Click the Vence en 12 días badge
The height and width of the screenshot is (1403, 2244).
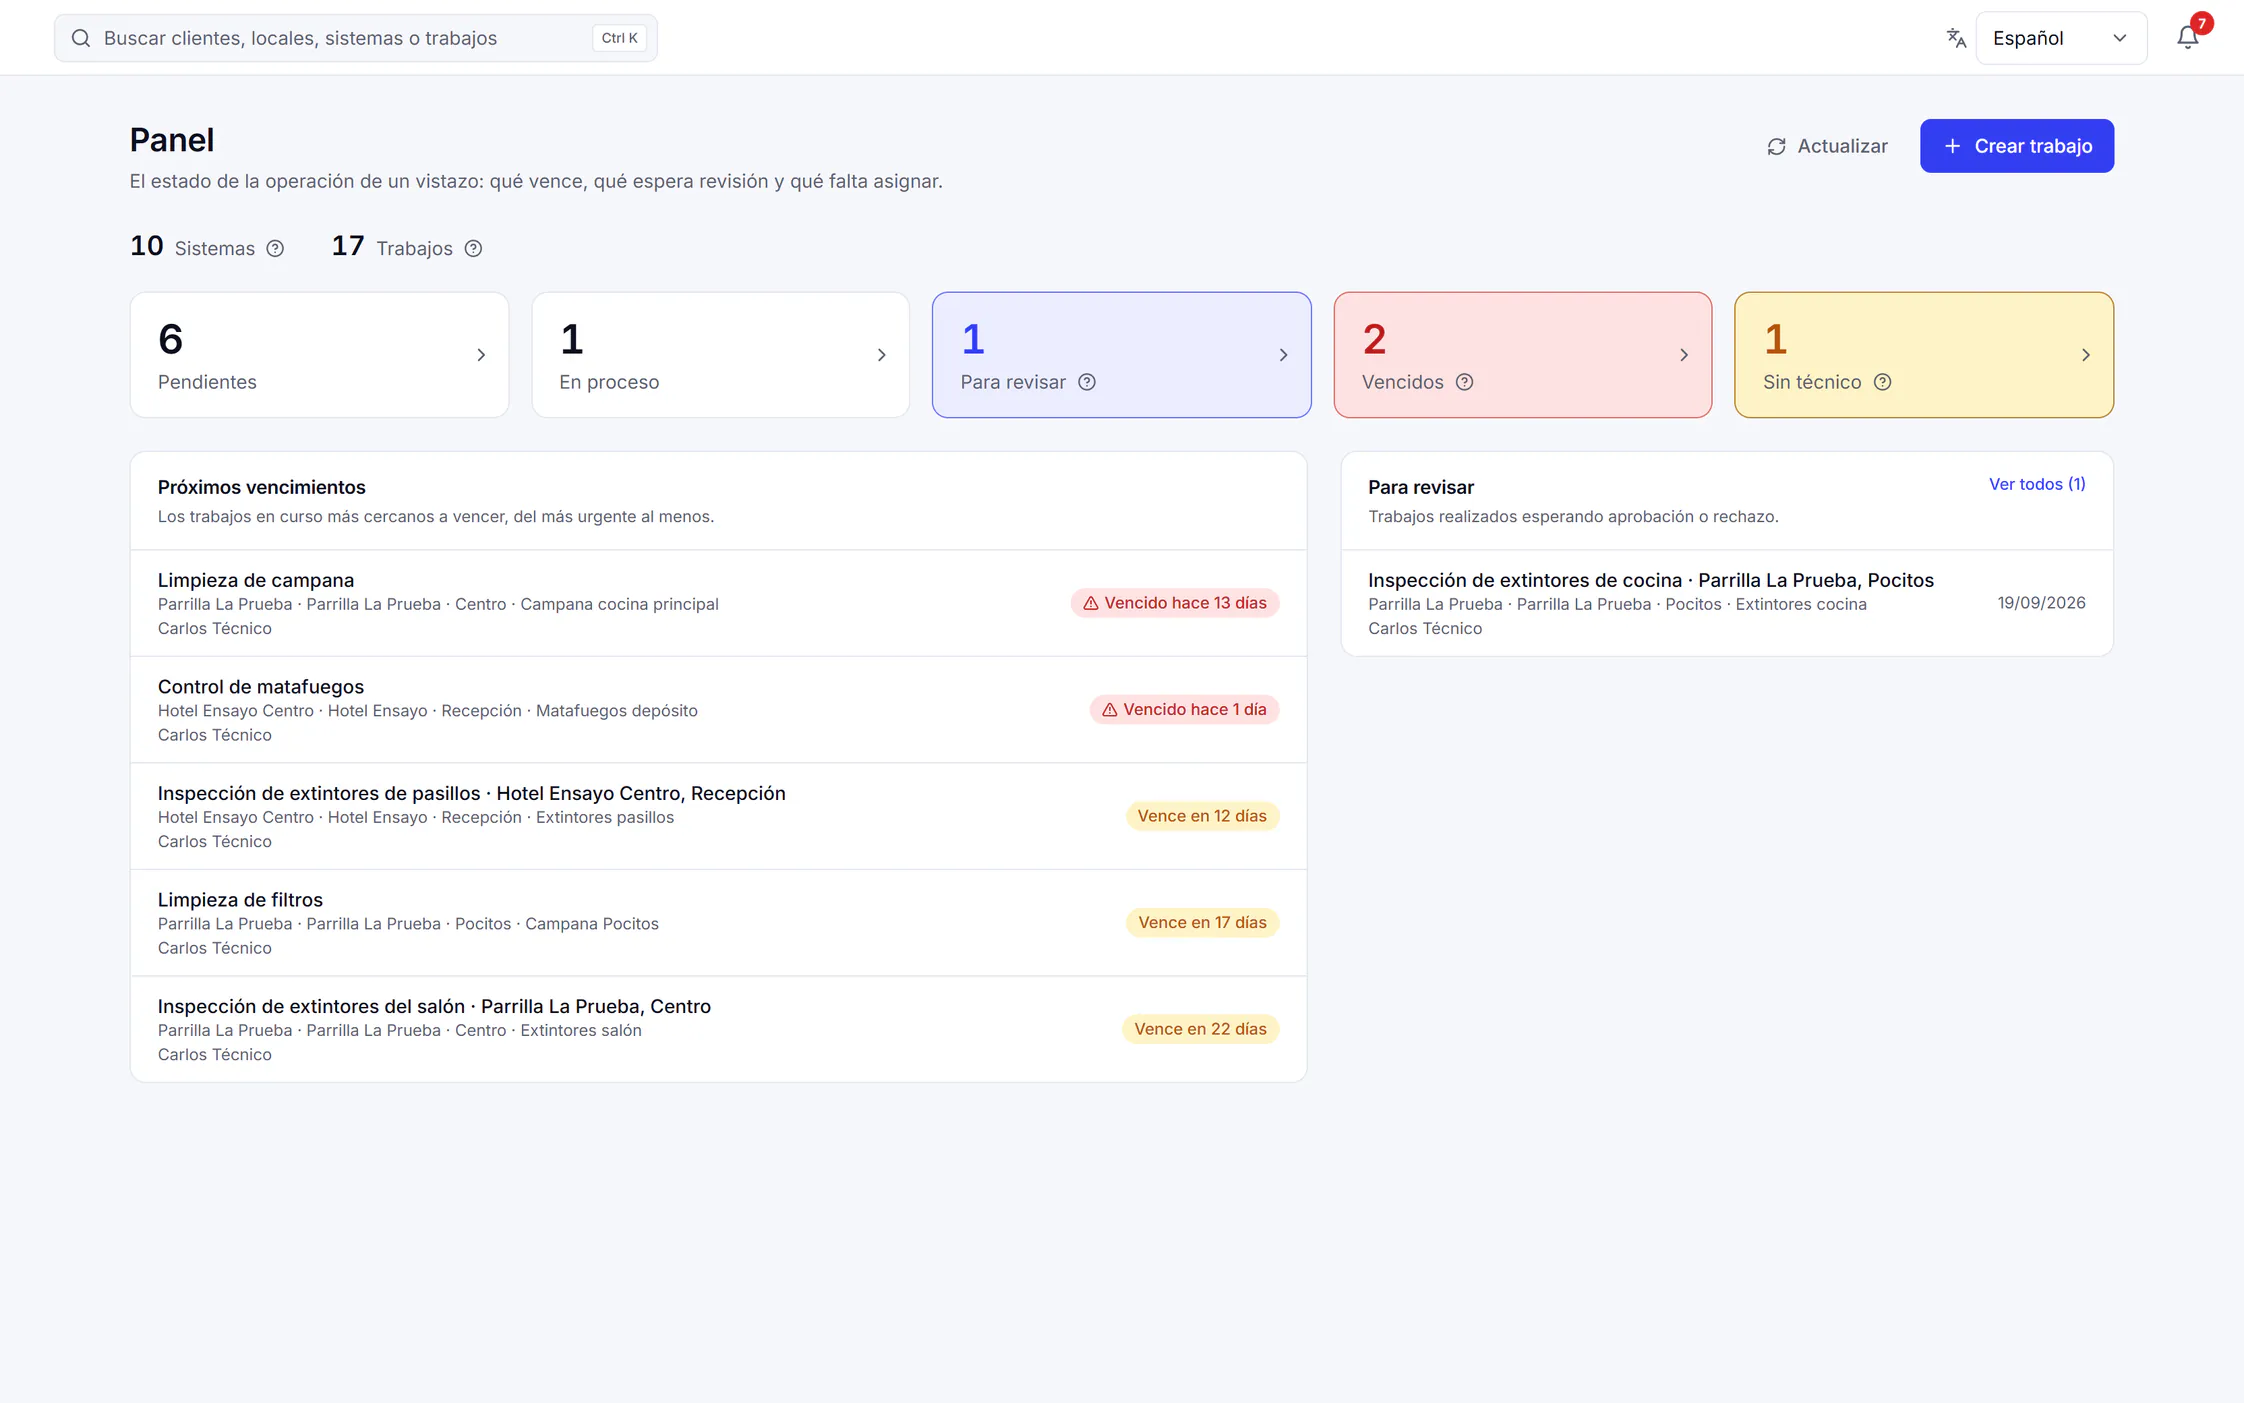pyautogui.click(x=1202, y=816)
